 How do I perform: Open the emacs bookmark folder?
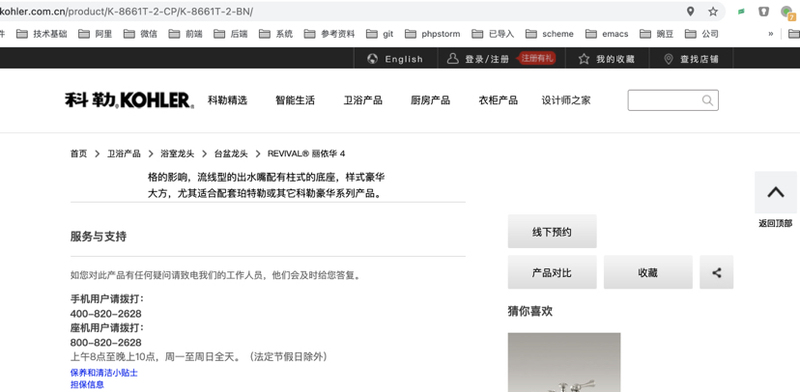[x=607, y=34]
